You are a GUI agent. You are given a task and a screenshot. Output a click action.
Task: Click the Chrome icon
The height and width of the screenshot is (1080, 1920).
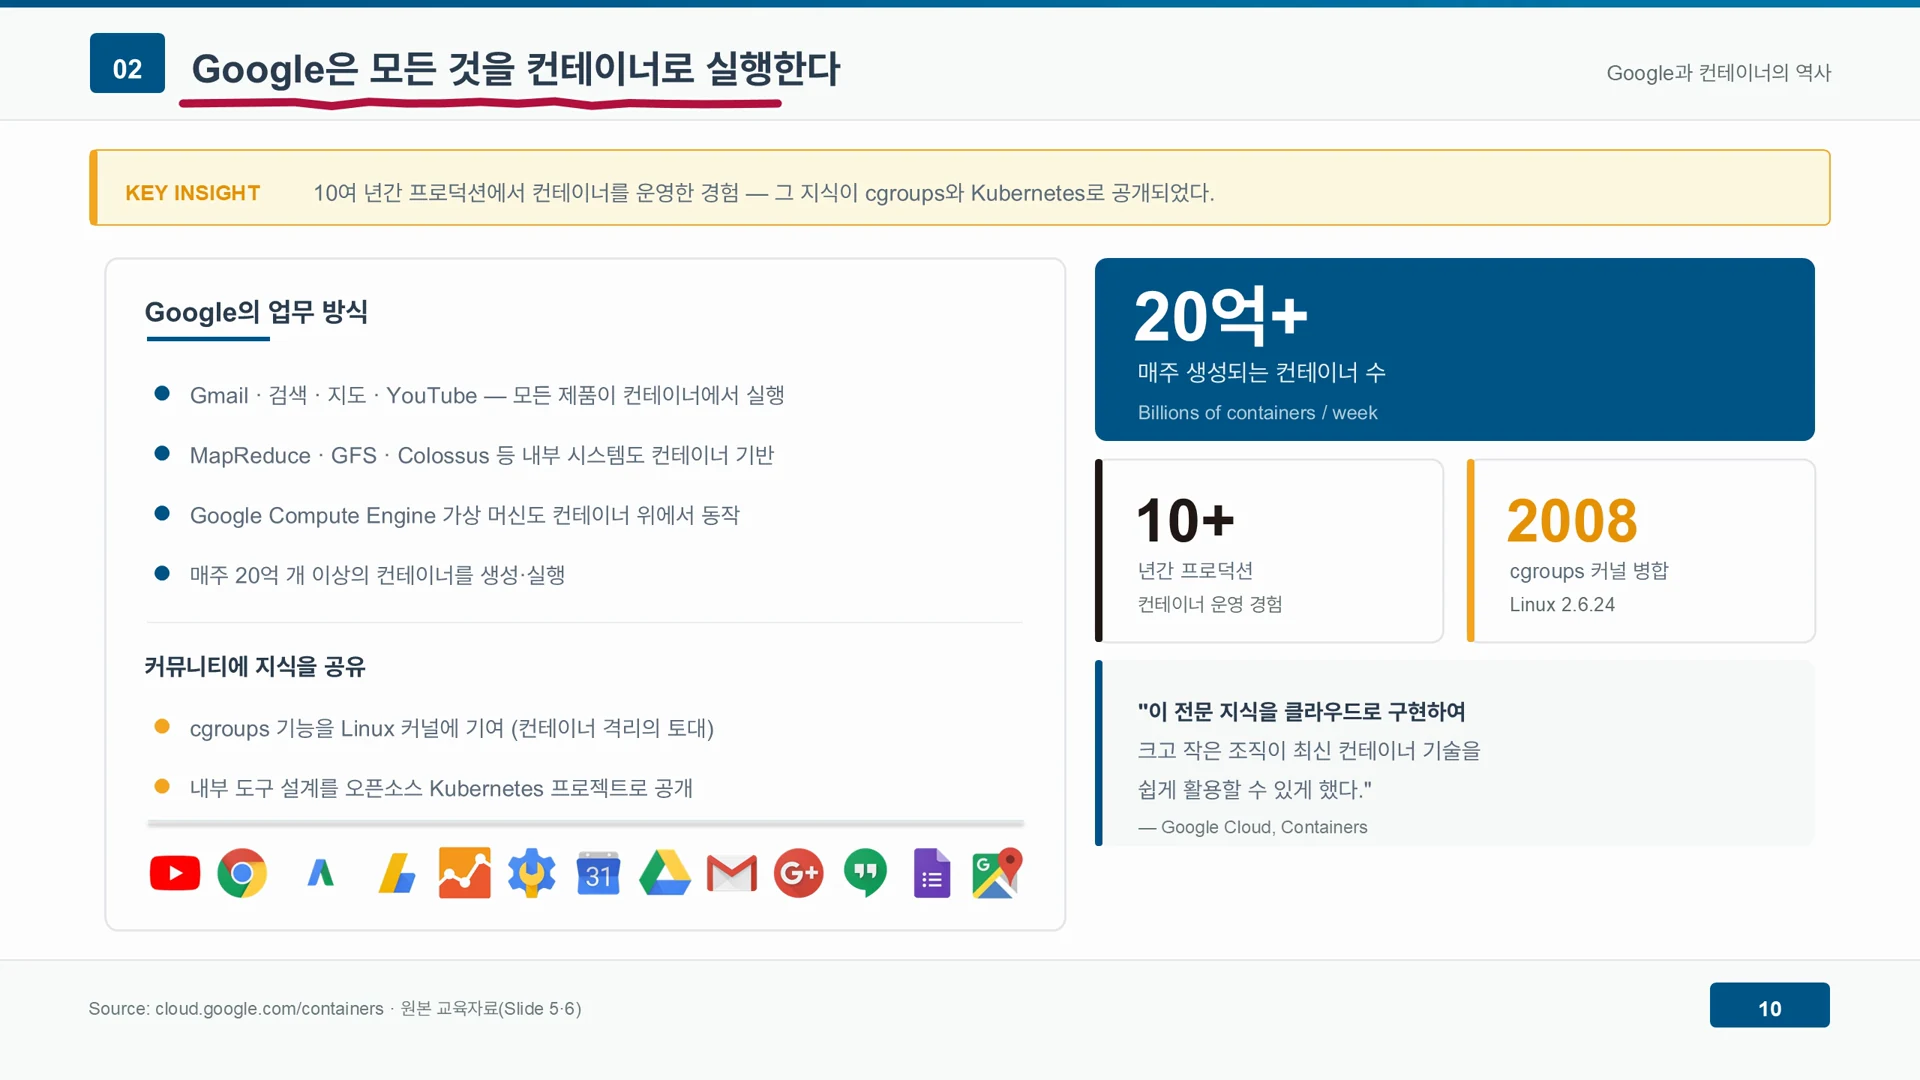242,873
